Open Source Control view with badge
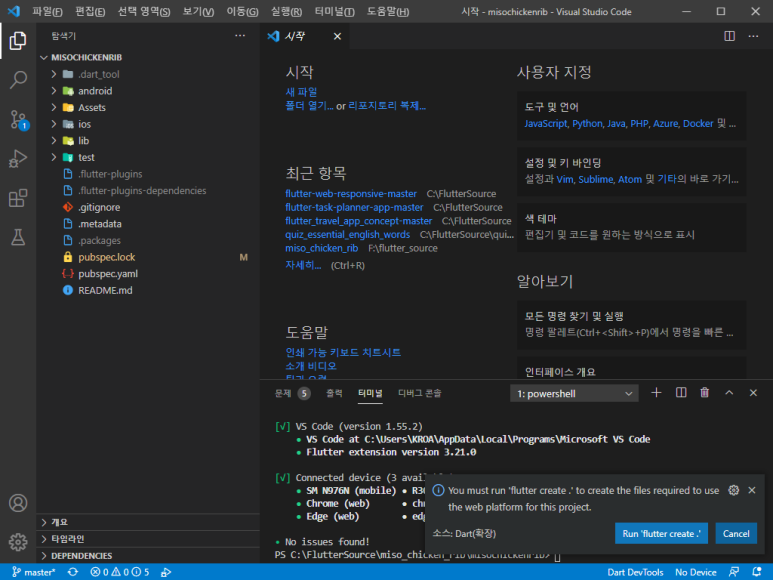Image resolution: width=773 pixels, height=580 pixels. pyautogui.click(x=19, y=120)
